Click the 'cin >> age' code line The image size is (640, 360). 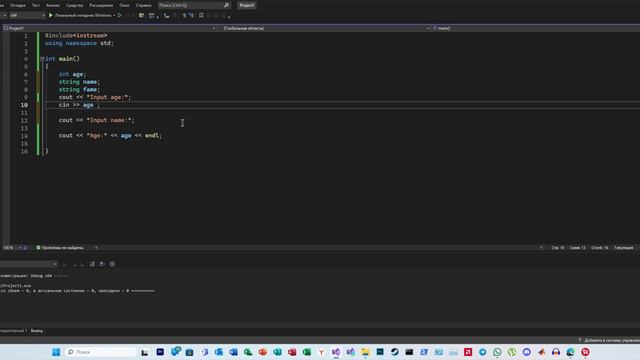pos(79,105)
